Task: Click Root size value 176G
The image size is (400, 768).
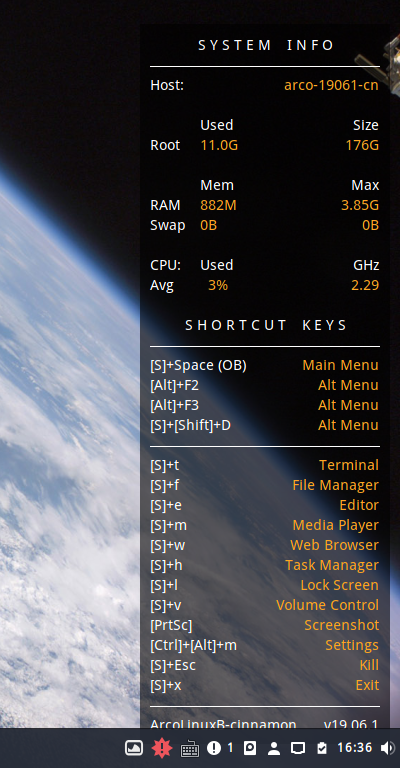Action: (362, 145)
